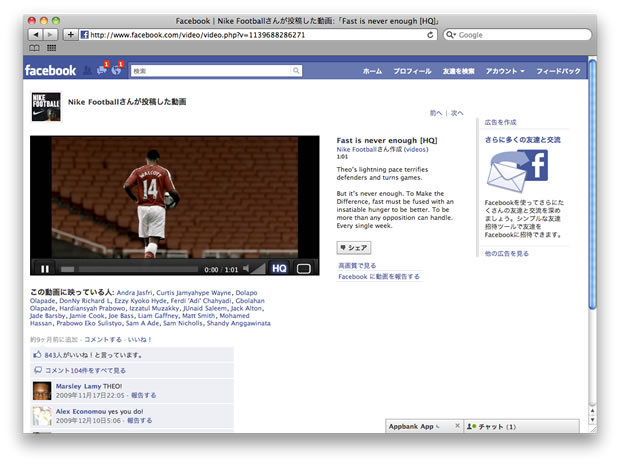
Task: Open the ホーム menu item
Action: point(372,71)
